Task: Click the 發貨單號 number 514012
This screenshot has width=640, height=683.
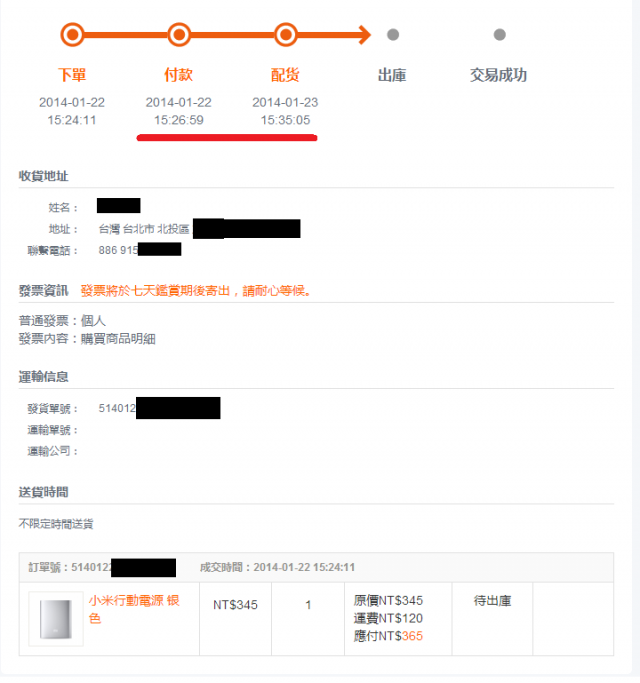Action: 117,408
